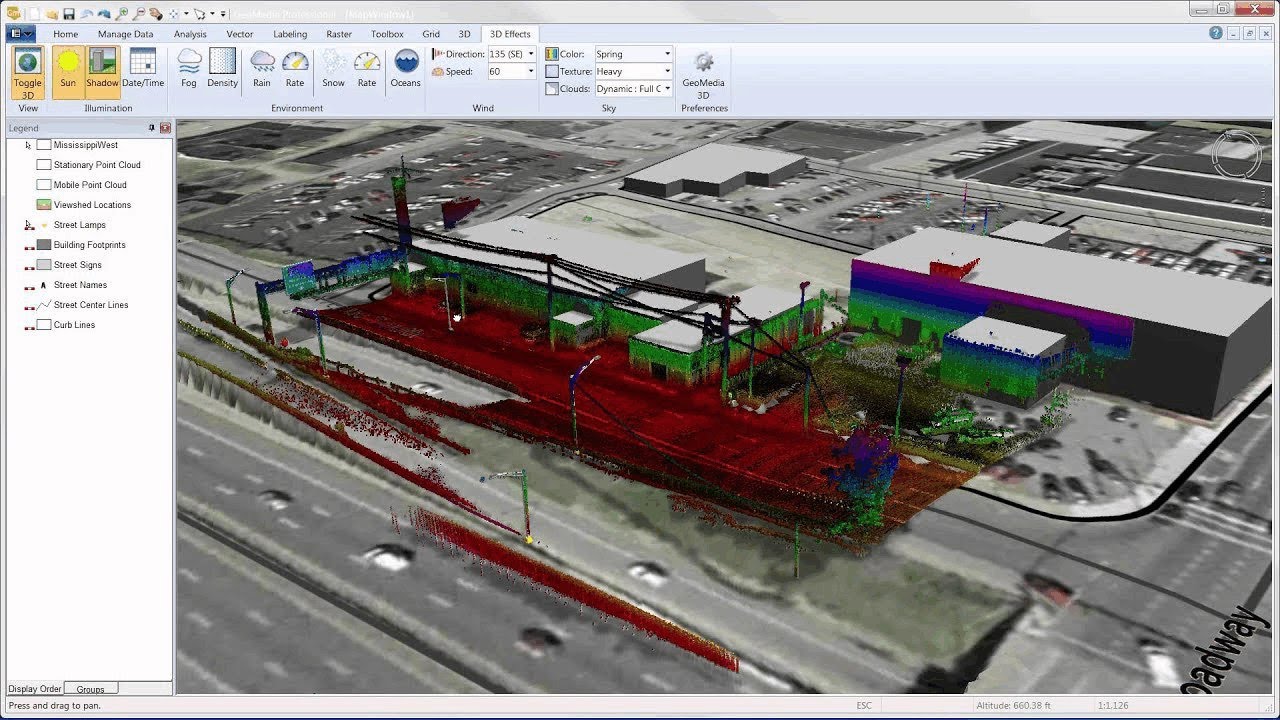Click the 3D navigation compass in map view

[1236, 154]
